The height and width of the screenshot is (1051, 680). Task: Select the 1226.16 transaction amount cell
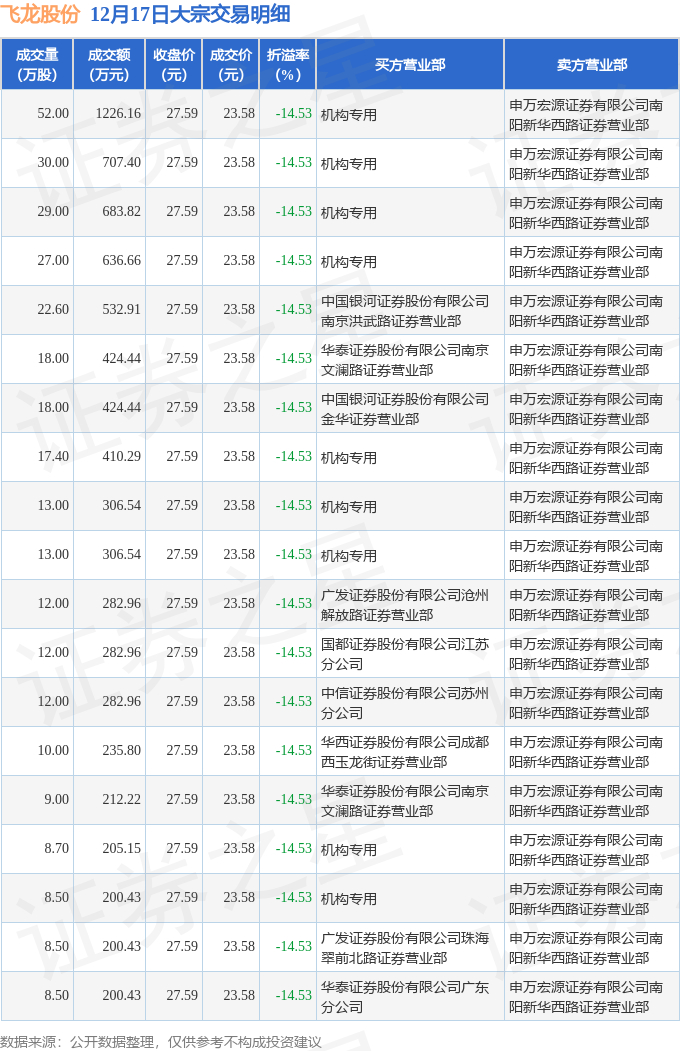[x=119, y=114]
